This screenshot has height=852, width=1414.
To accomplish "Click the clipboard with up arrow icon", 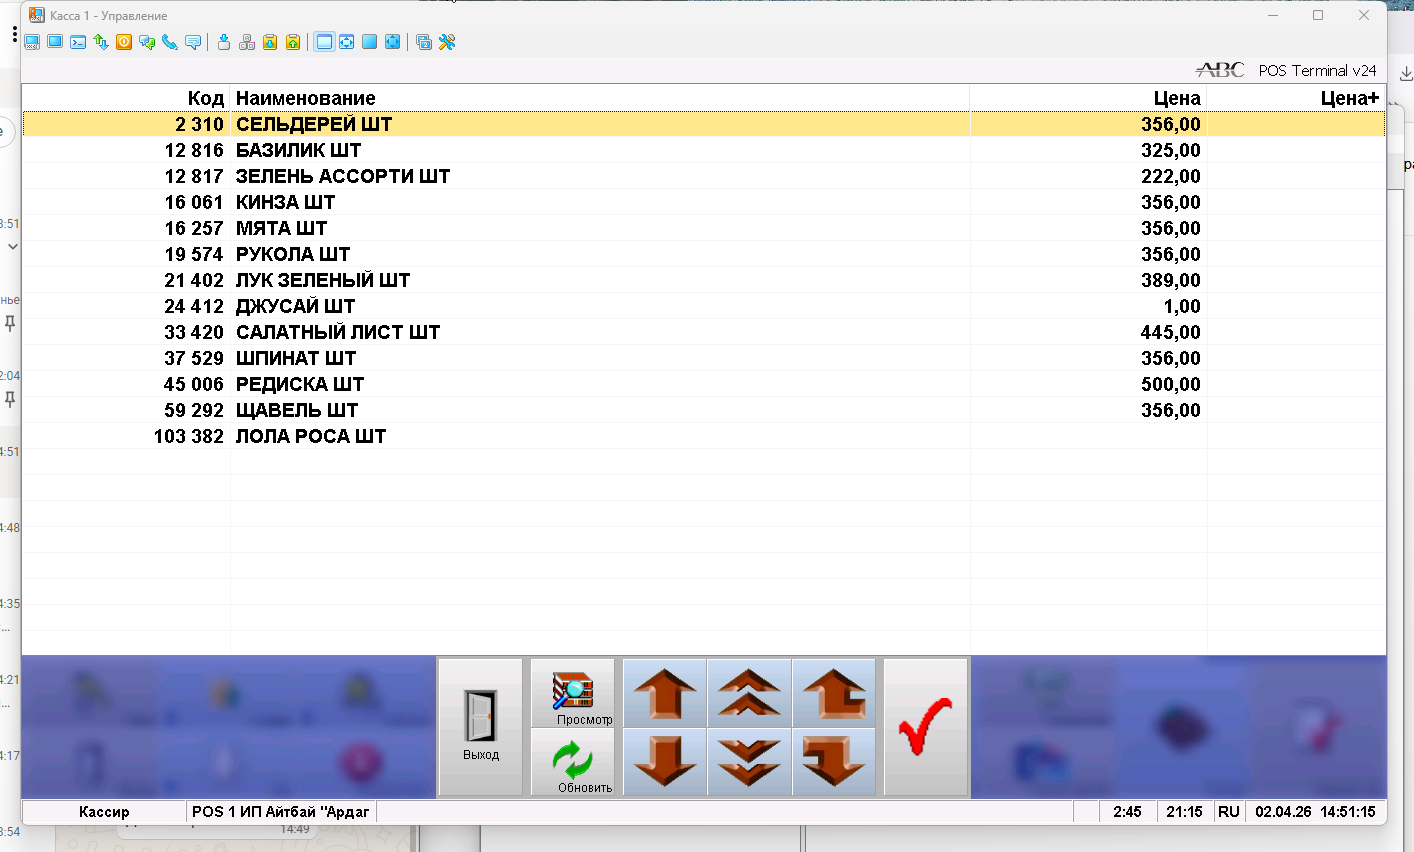I will [x=293, y=42].
